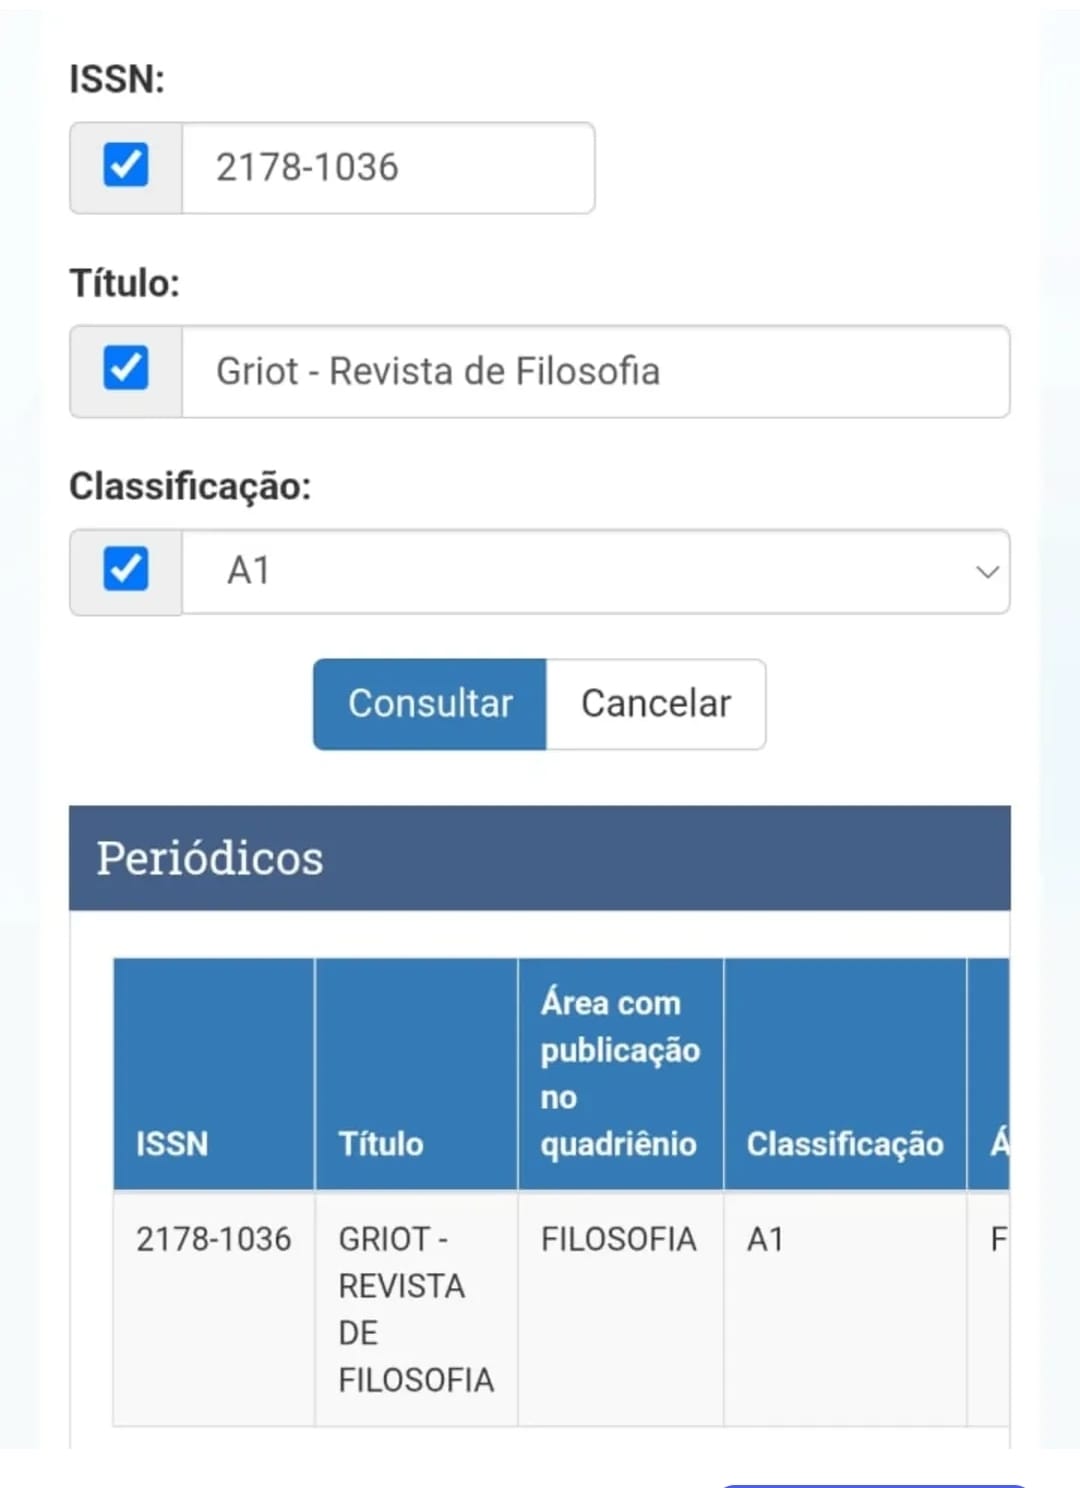1080x1488 pixels.
Task: Toggle the Título filter checkbox
Action: coord(126,368)
